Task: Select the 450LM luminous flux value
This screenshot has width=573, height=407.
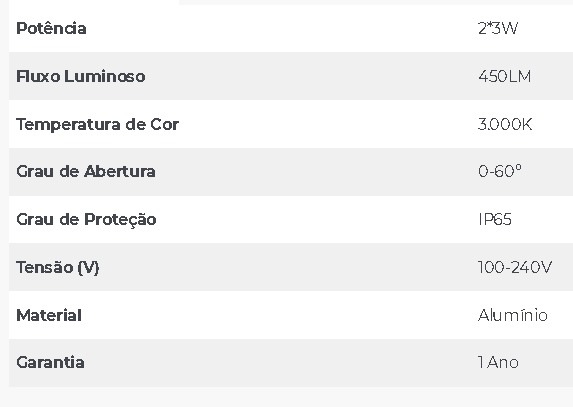Action: click(504, 76)
